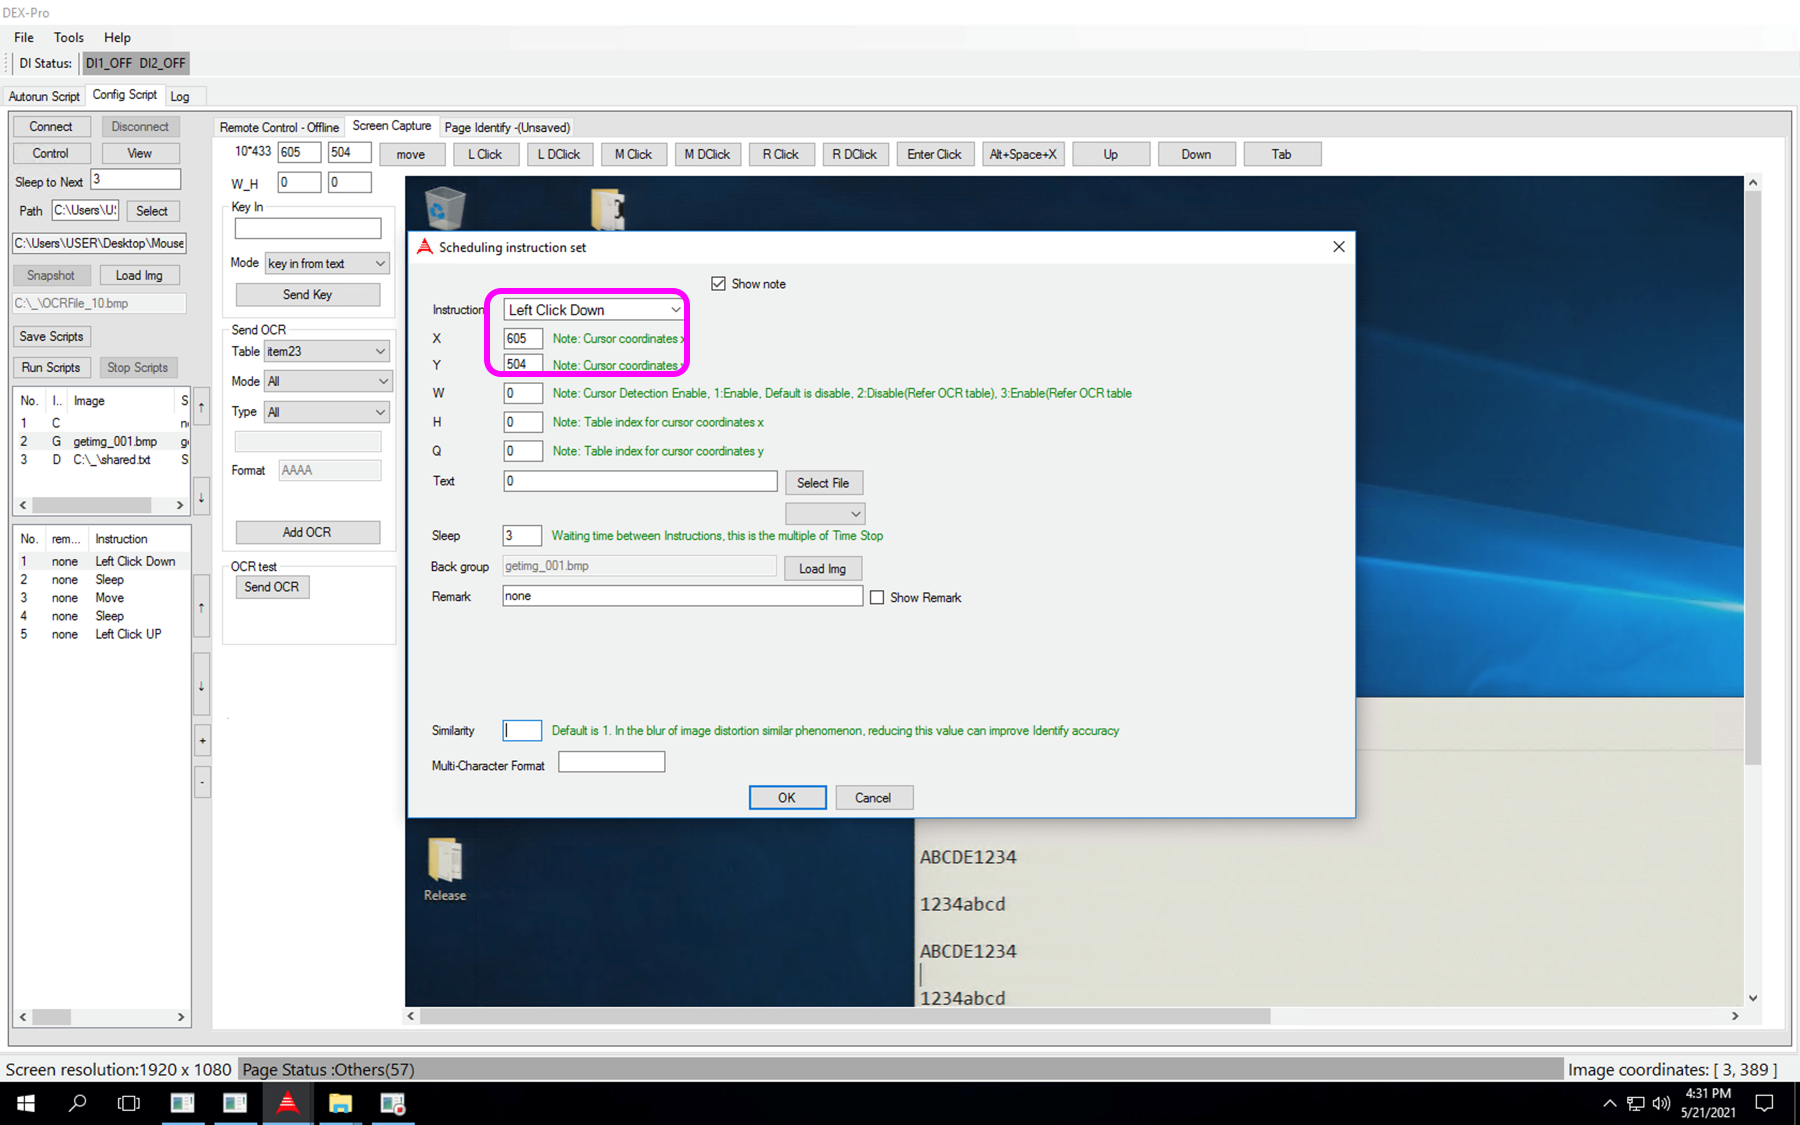1800x1125 pixels.
Task: Move image list item down arrow
Action: (201, 497)
